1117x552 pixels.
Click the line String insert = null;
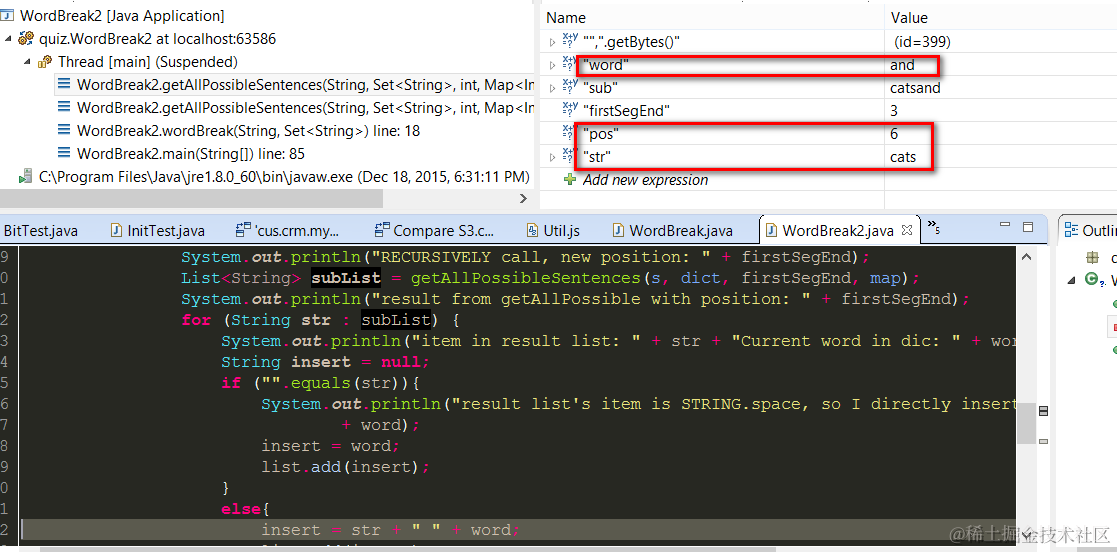coord(326,362)
